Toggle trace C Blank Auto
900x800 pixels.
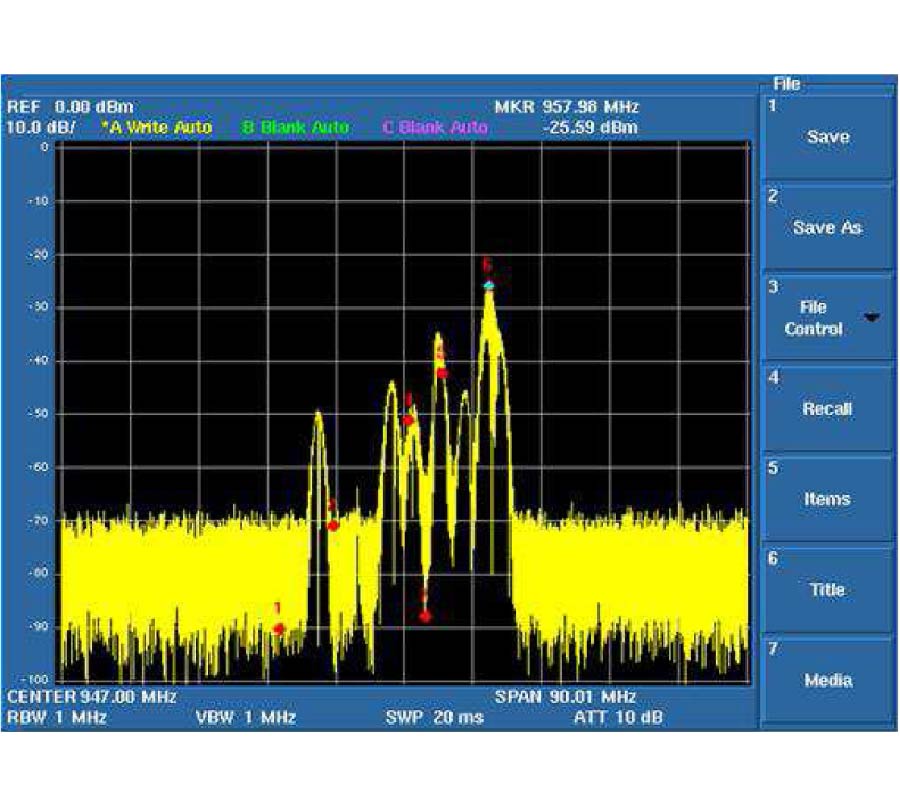coord(435,128)
